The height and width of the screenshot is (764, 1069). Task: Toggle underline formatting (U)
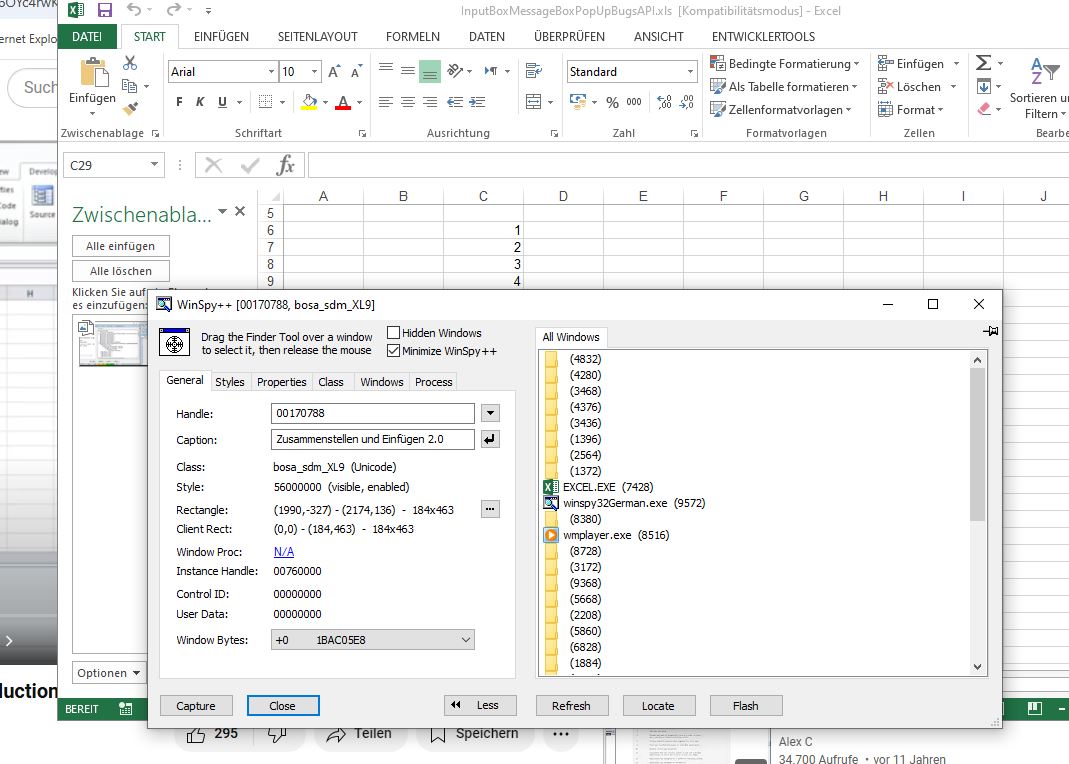222,102
